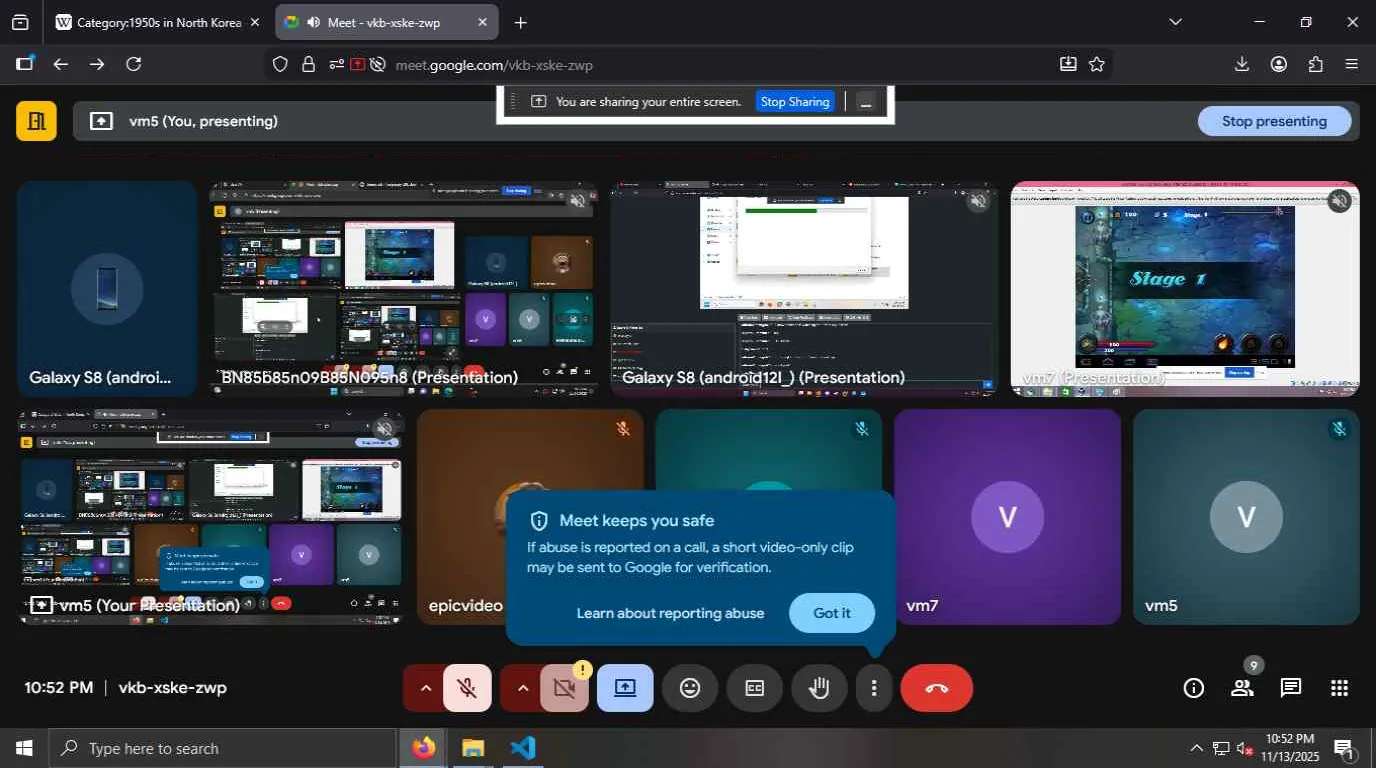The width and height of the screenshot is (1376, 768).
Task: Click the install icon in address bar
Action: pyautogui.click(x=1068, y=64)
